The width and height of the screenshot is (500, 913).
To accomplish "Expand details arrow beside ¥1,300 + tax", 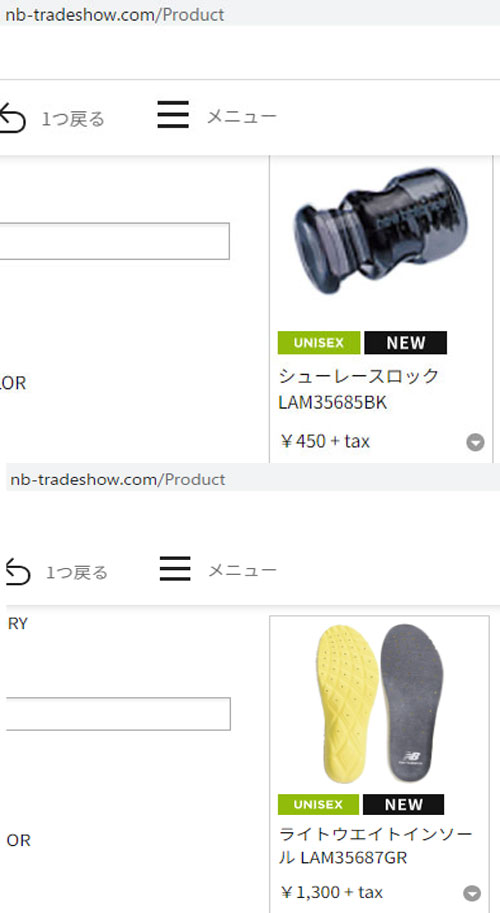I will [472, 893].
